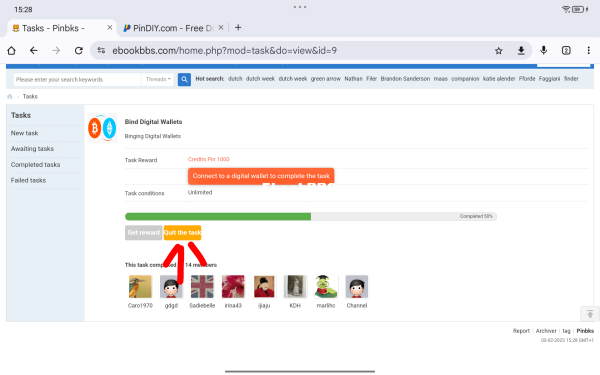
Task: Open the Threads search type dropdown
Action: 158,79
